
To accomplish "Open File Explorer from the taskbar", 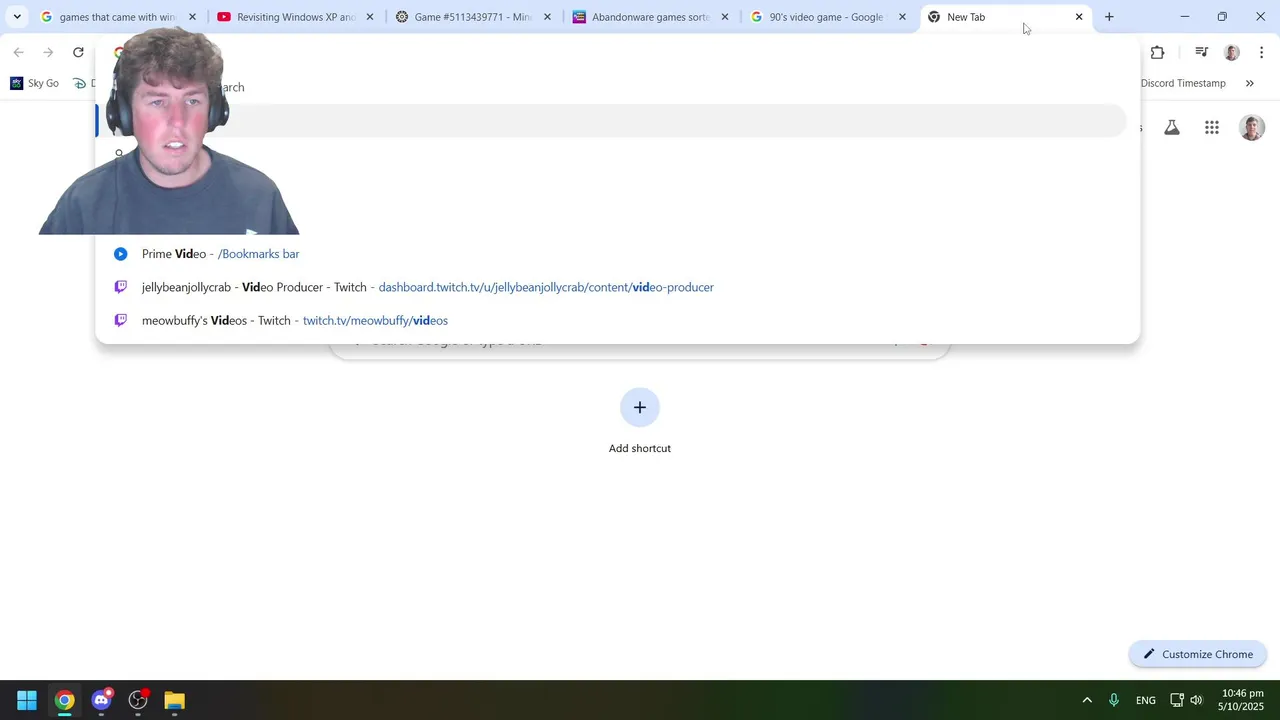I will [x=175, y=700].
